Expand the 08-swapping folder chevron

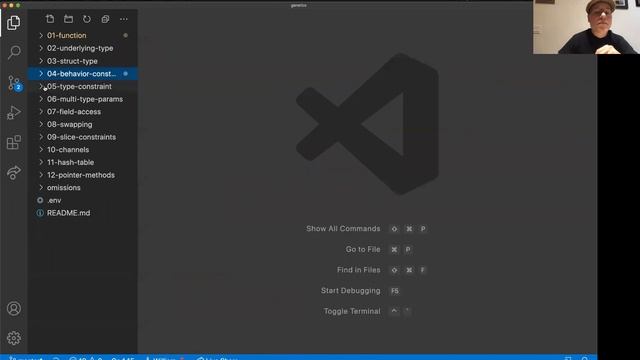coord(41,124)
